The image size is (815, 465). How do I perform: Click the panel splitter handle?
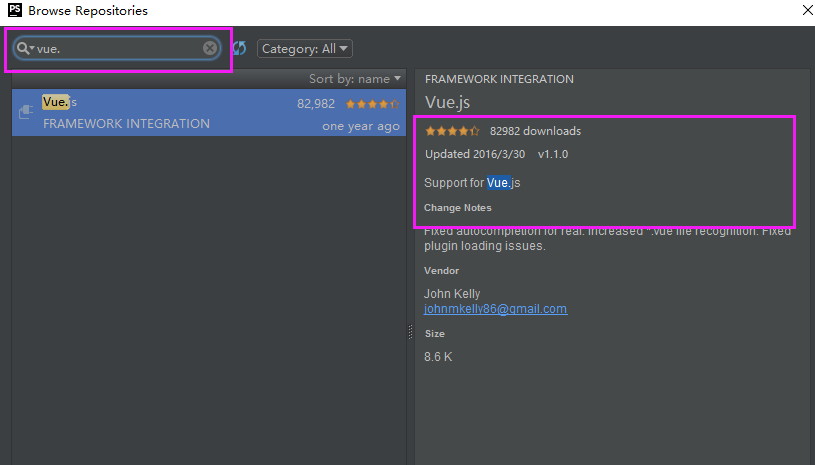point(410,331)
